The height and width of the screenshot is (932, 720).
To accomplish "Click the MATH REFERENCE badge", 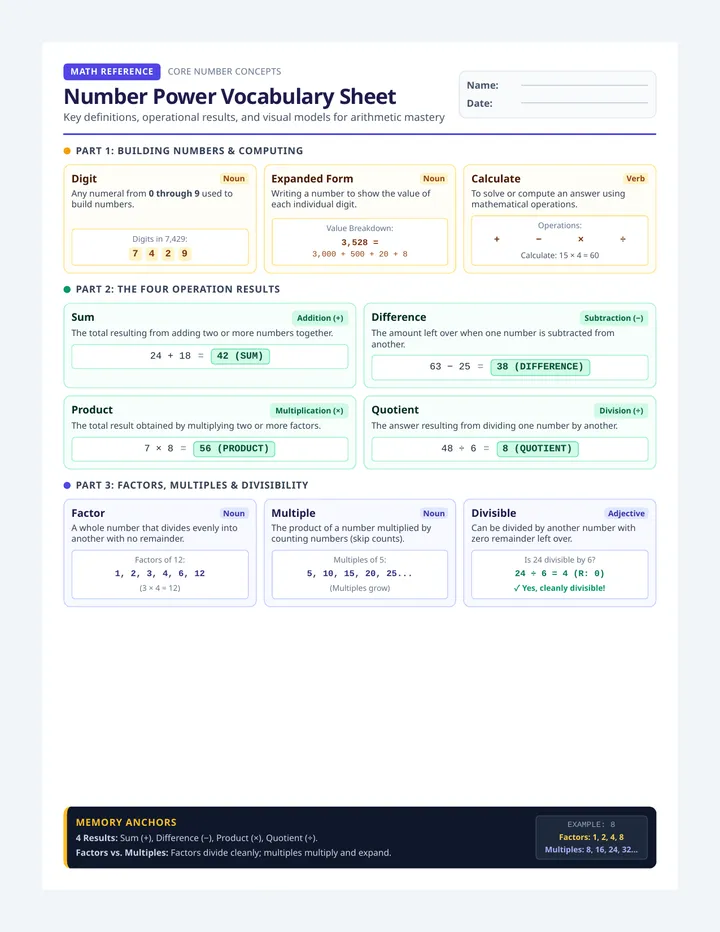I will coord(112,71).
